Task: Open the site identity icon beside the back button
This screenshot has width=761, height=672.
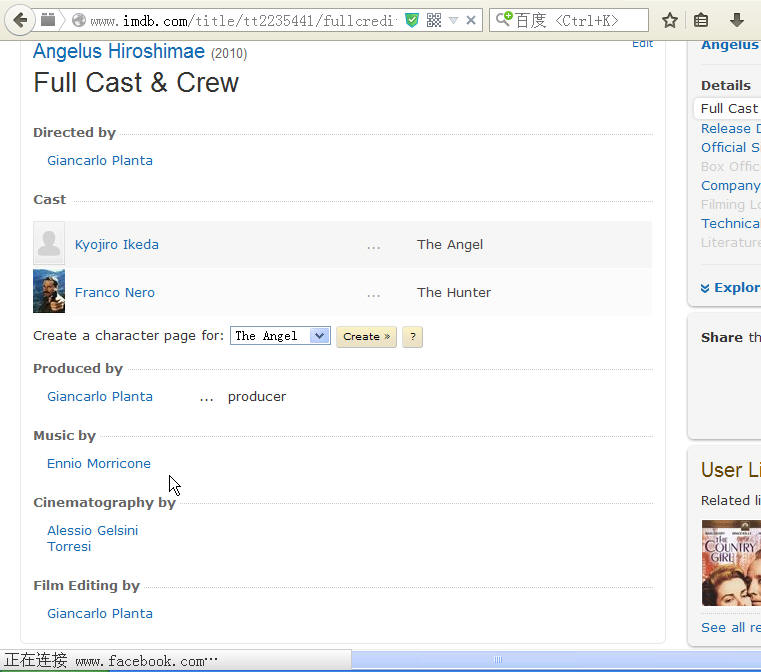Action: point(48,20)
